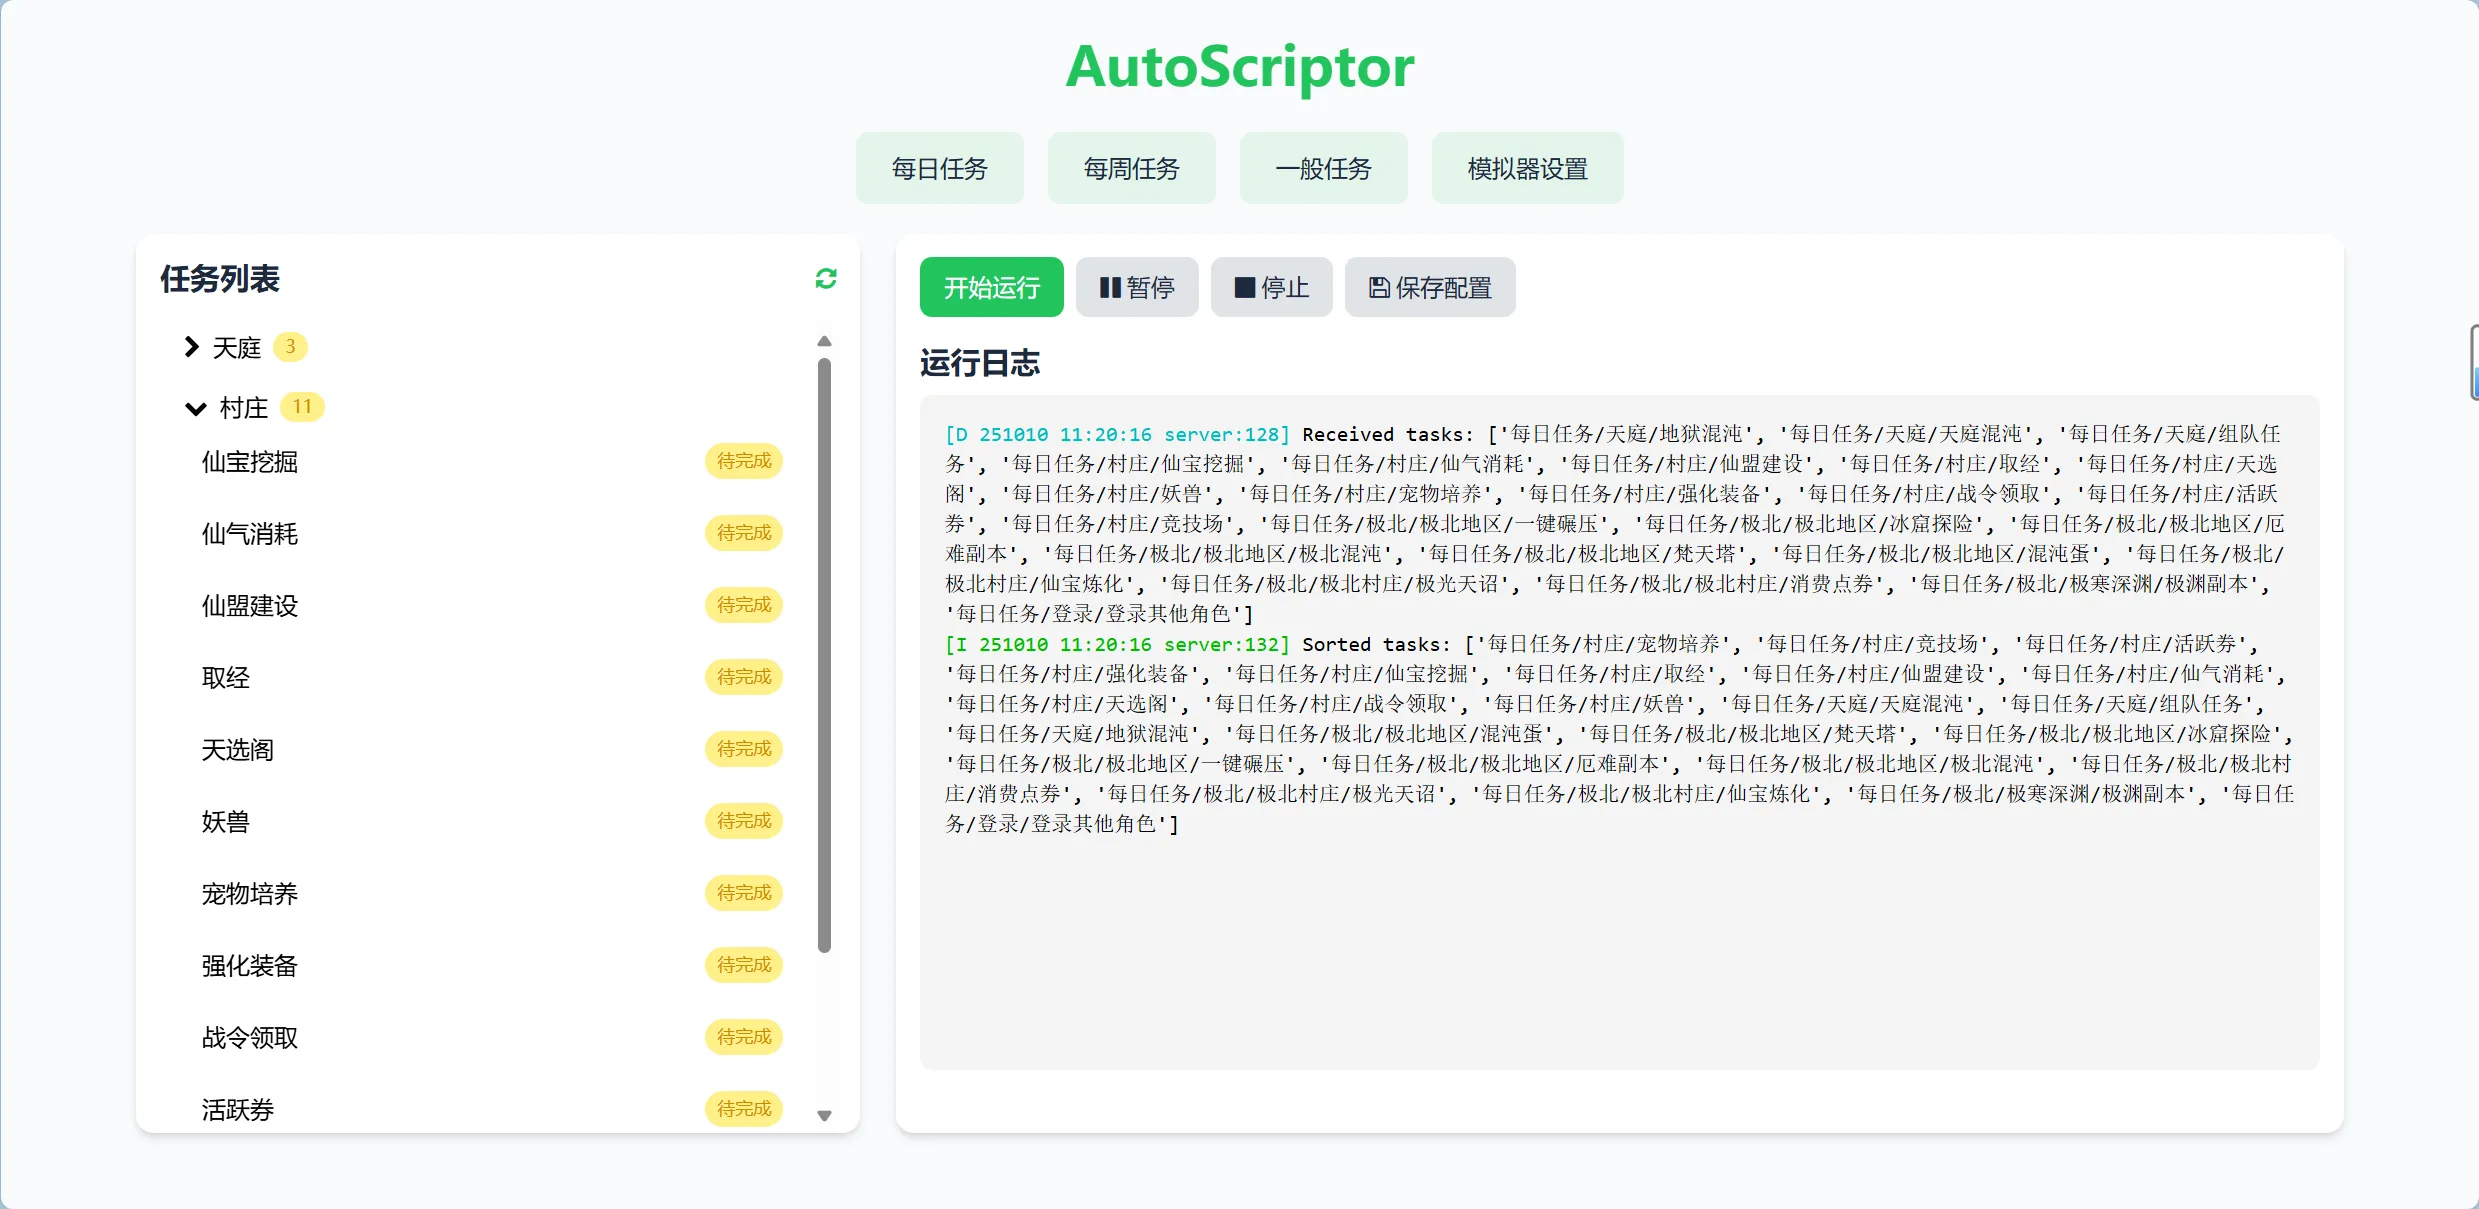Click the 村庄 count badge 11

point(301,407)
